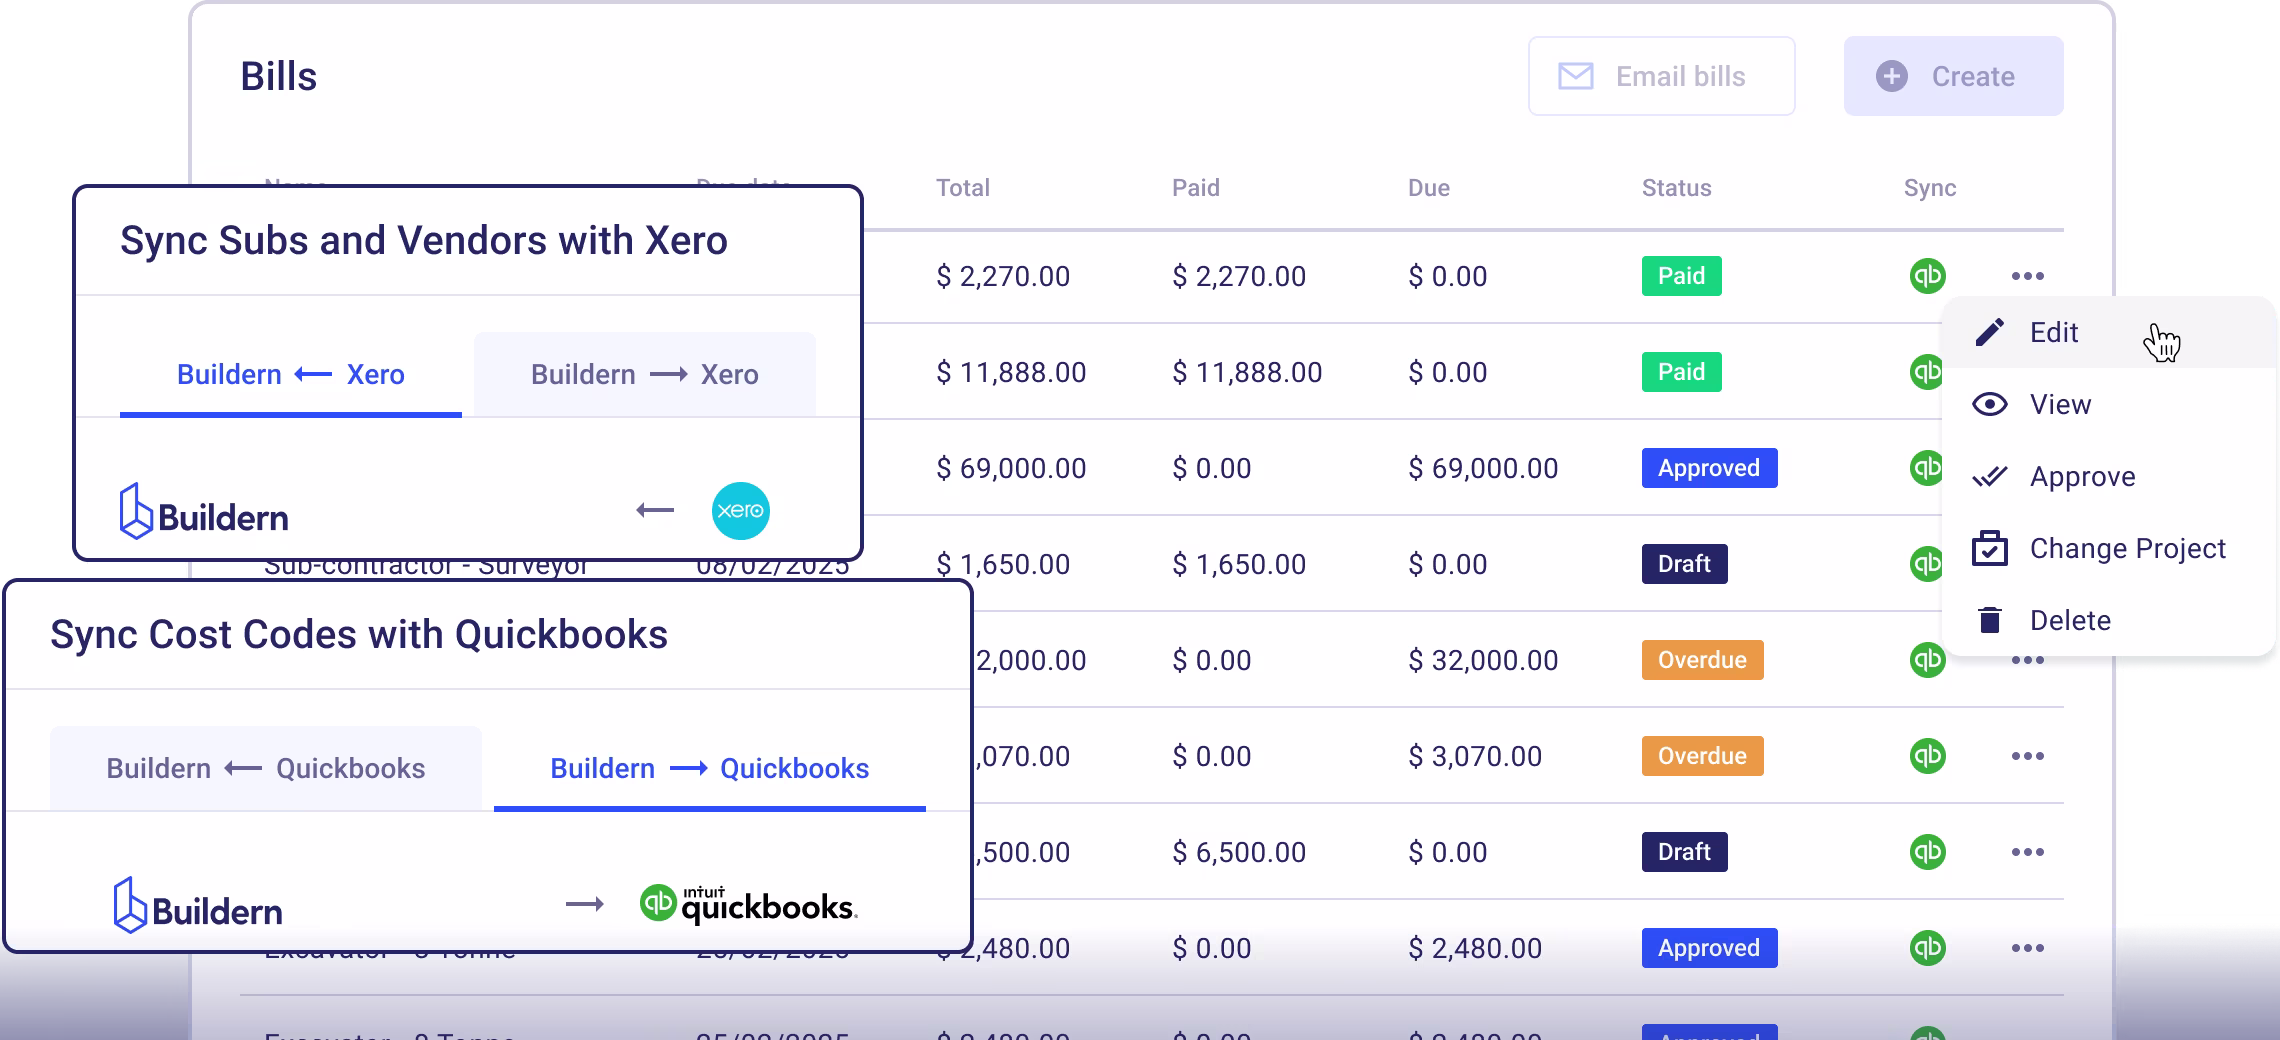Click the Draft badge on the $6,500.00 row

[1685, 852]
